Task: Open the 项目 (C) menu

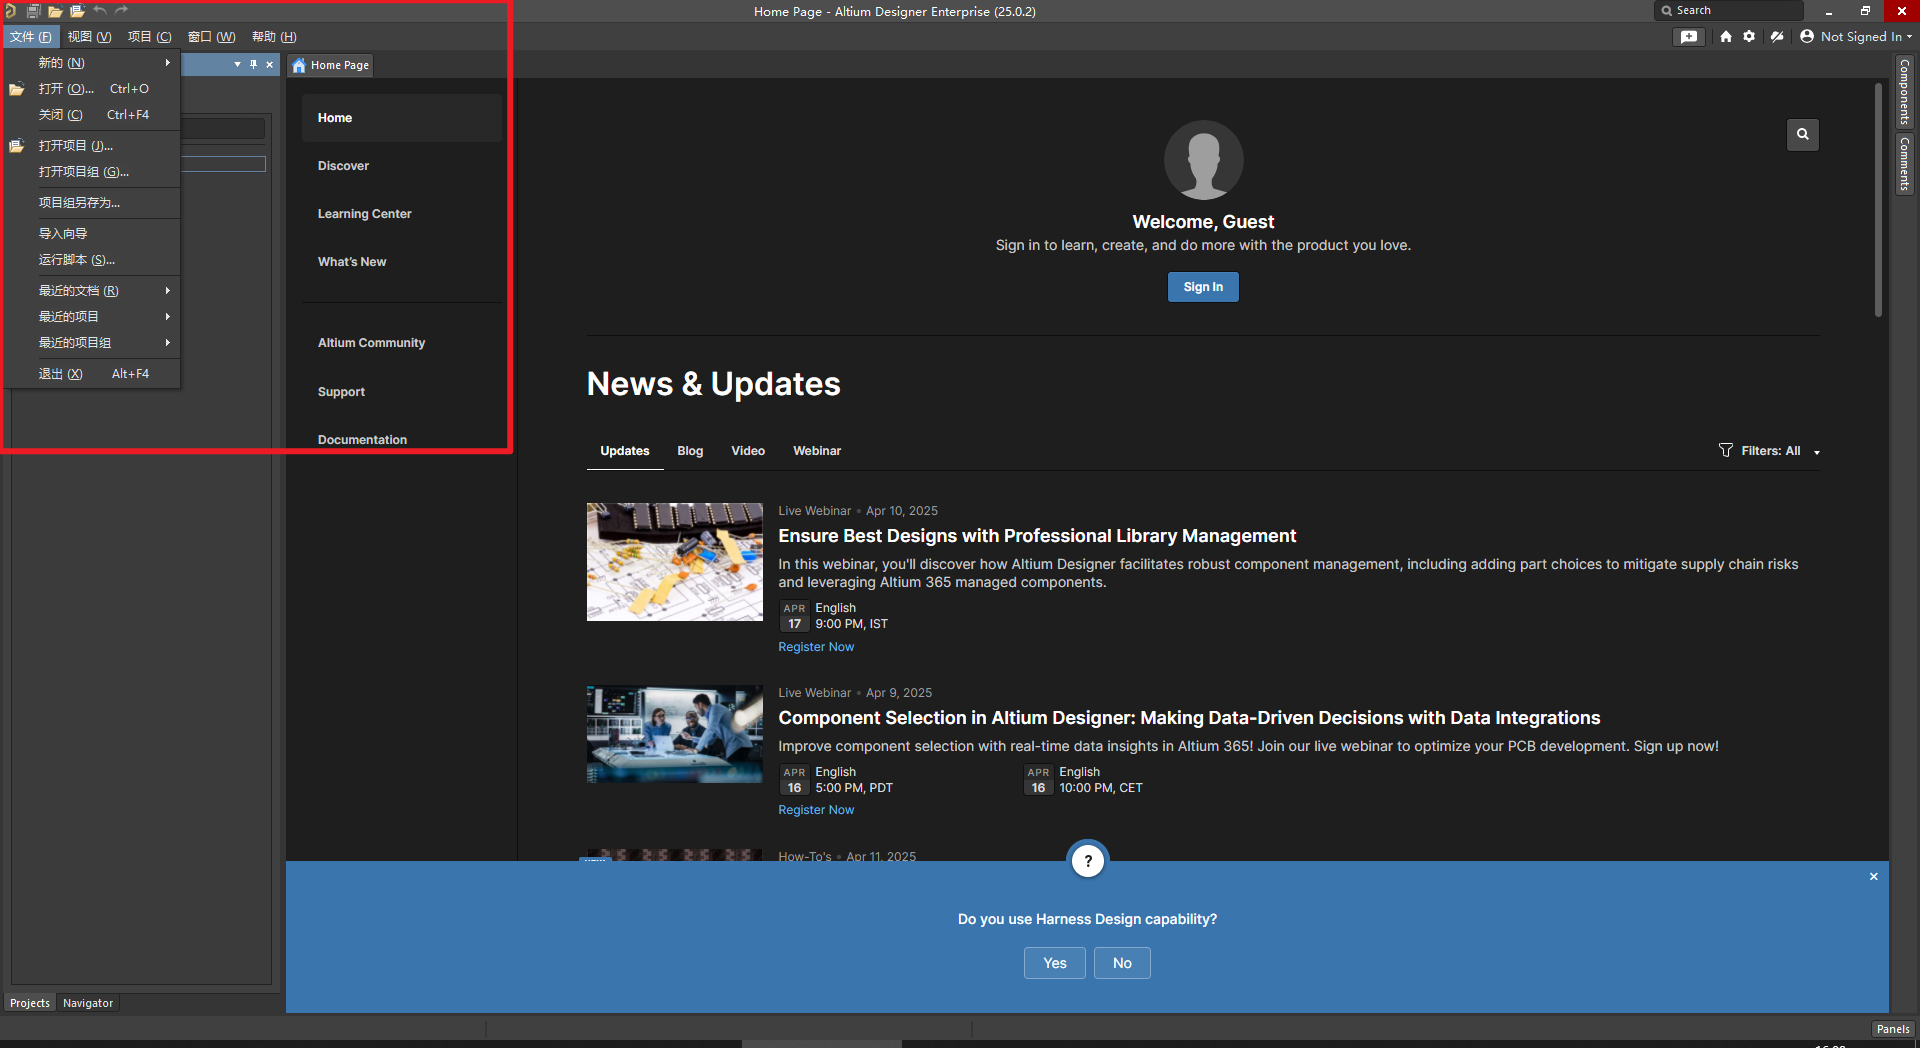Action: [x=149, y=37]
